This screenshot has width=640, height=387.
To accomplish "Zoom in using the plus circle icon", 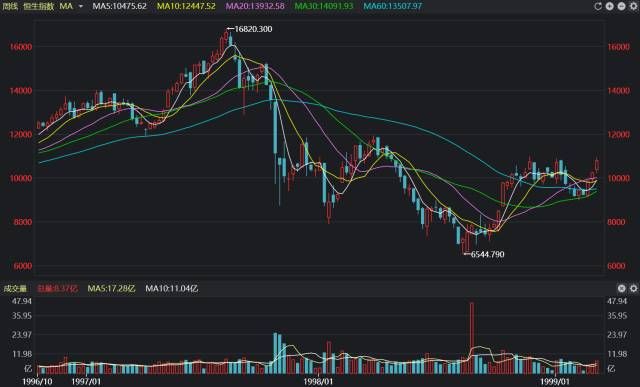I will (x=610, y=6).
